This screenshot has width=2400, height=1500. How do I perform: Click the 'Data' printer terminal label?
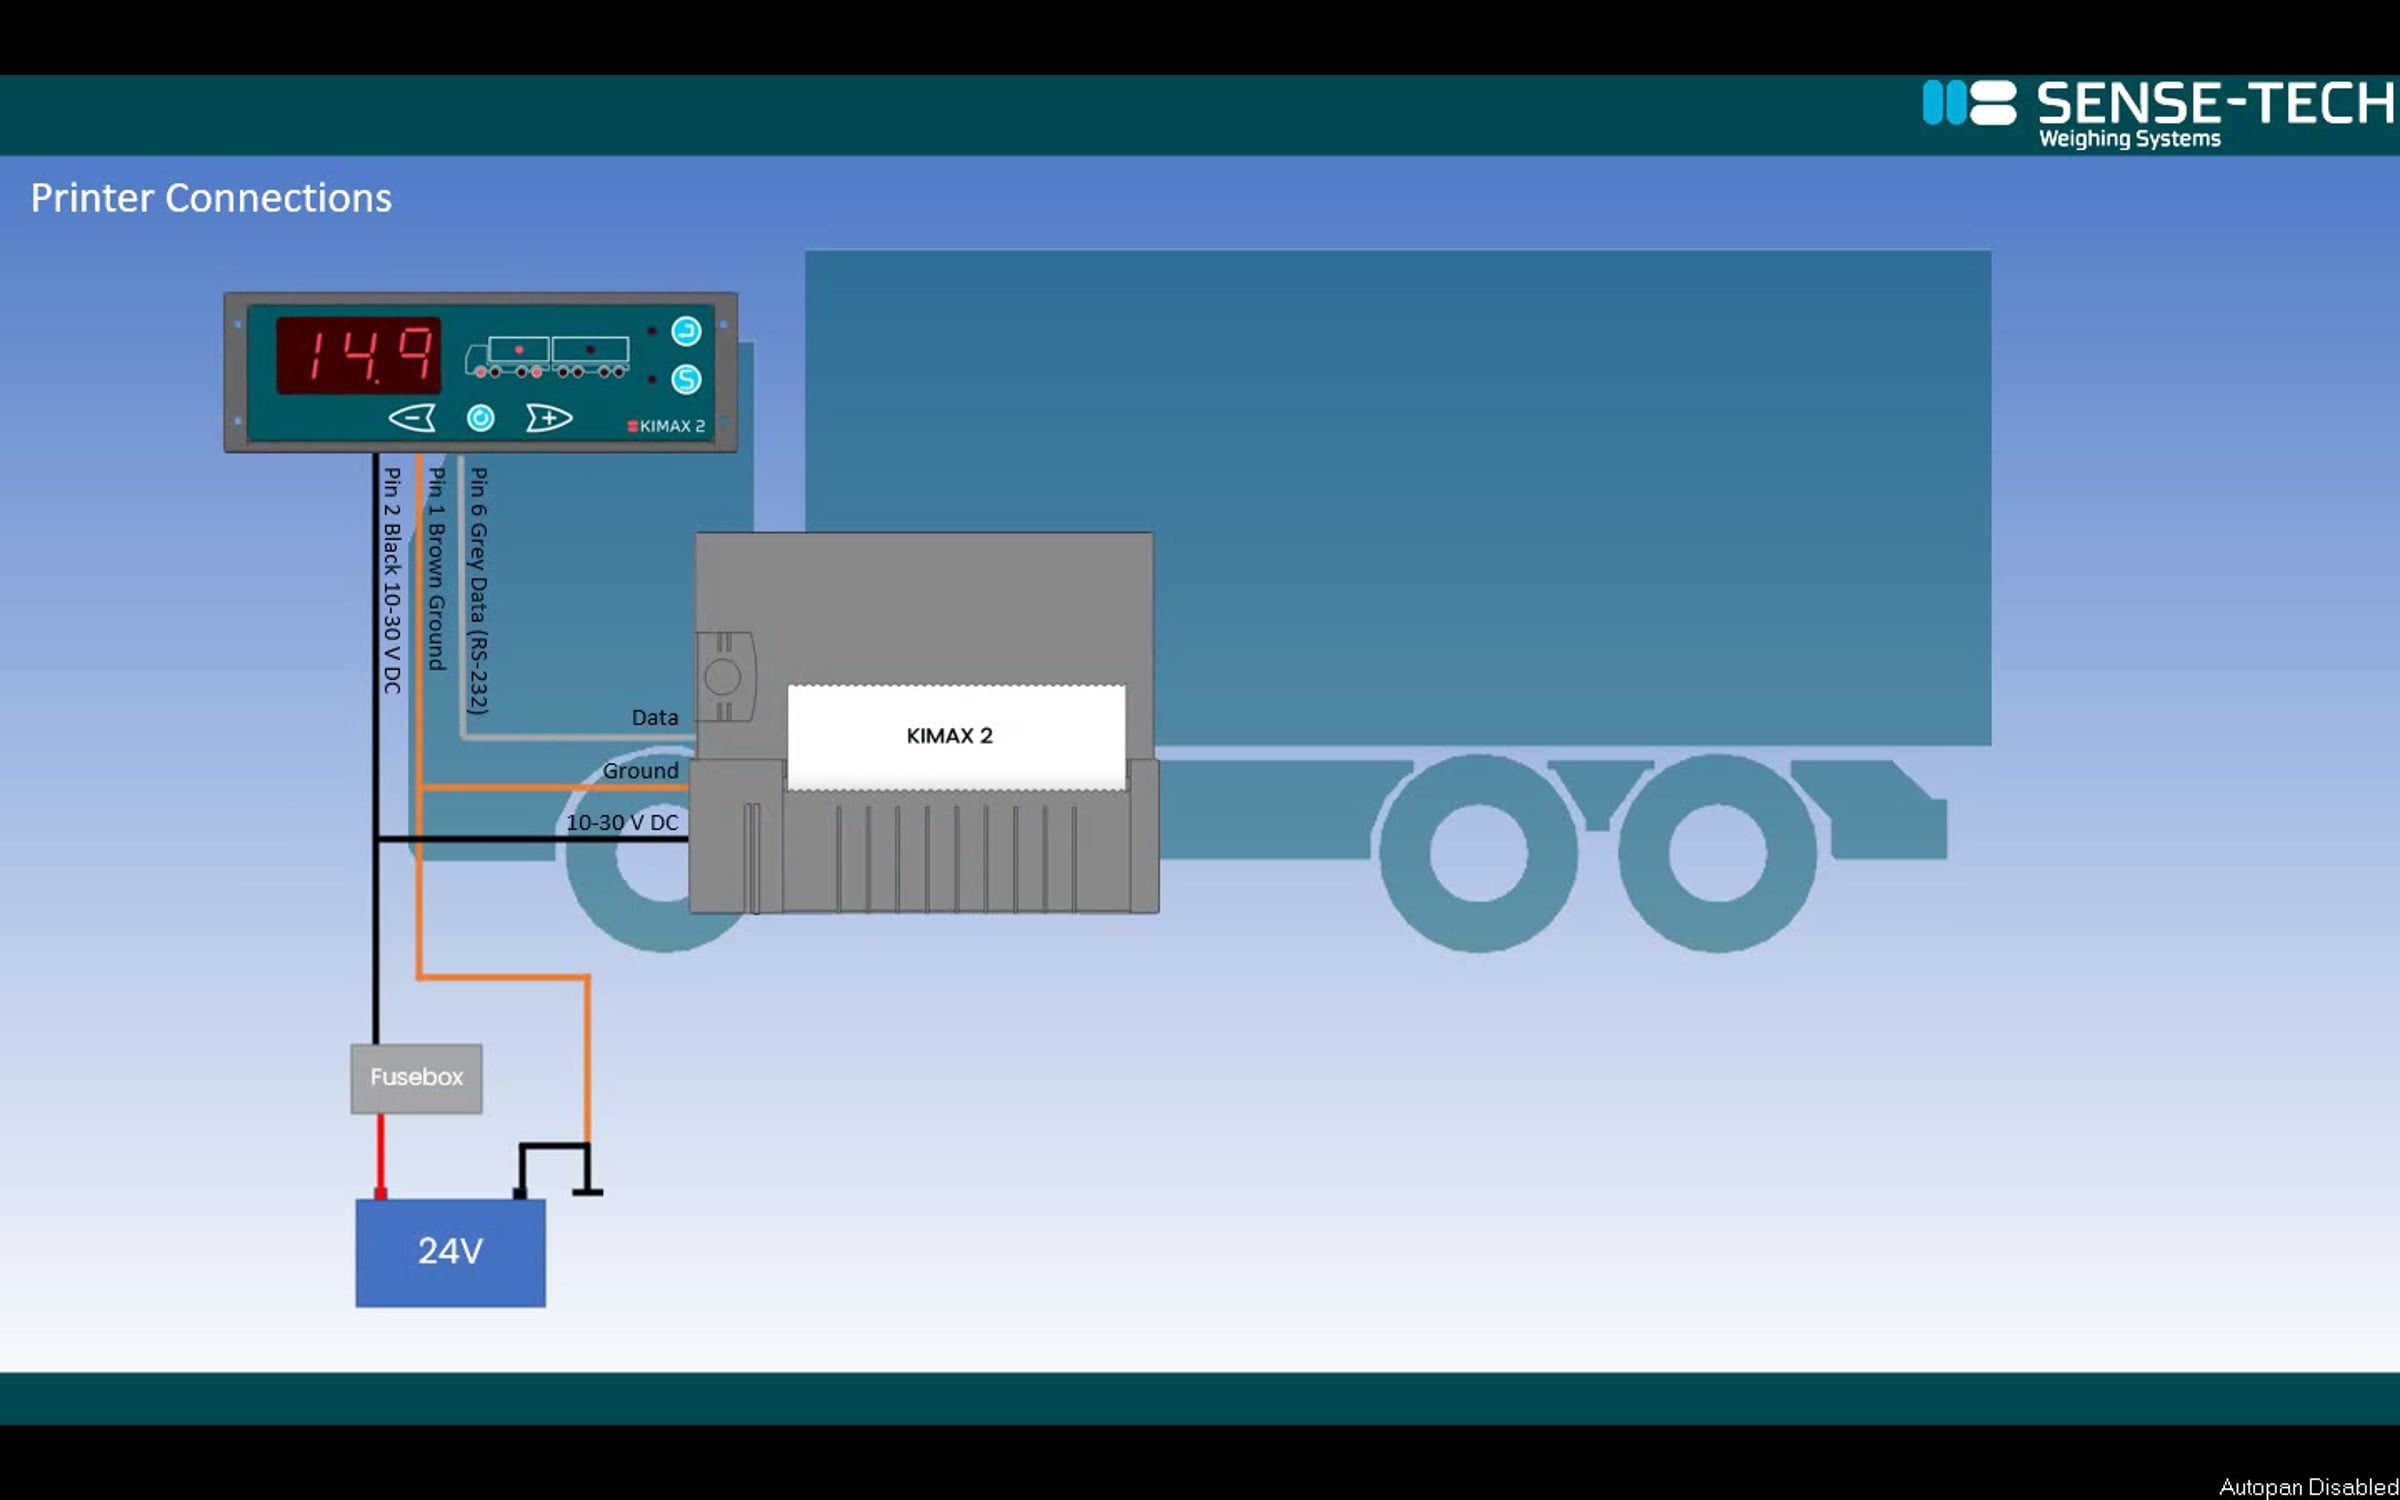(655, 717)
